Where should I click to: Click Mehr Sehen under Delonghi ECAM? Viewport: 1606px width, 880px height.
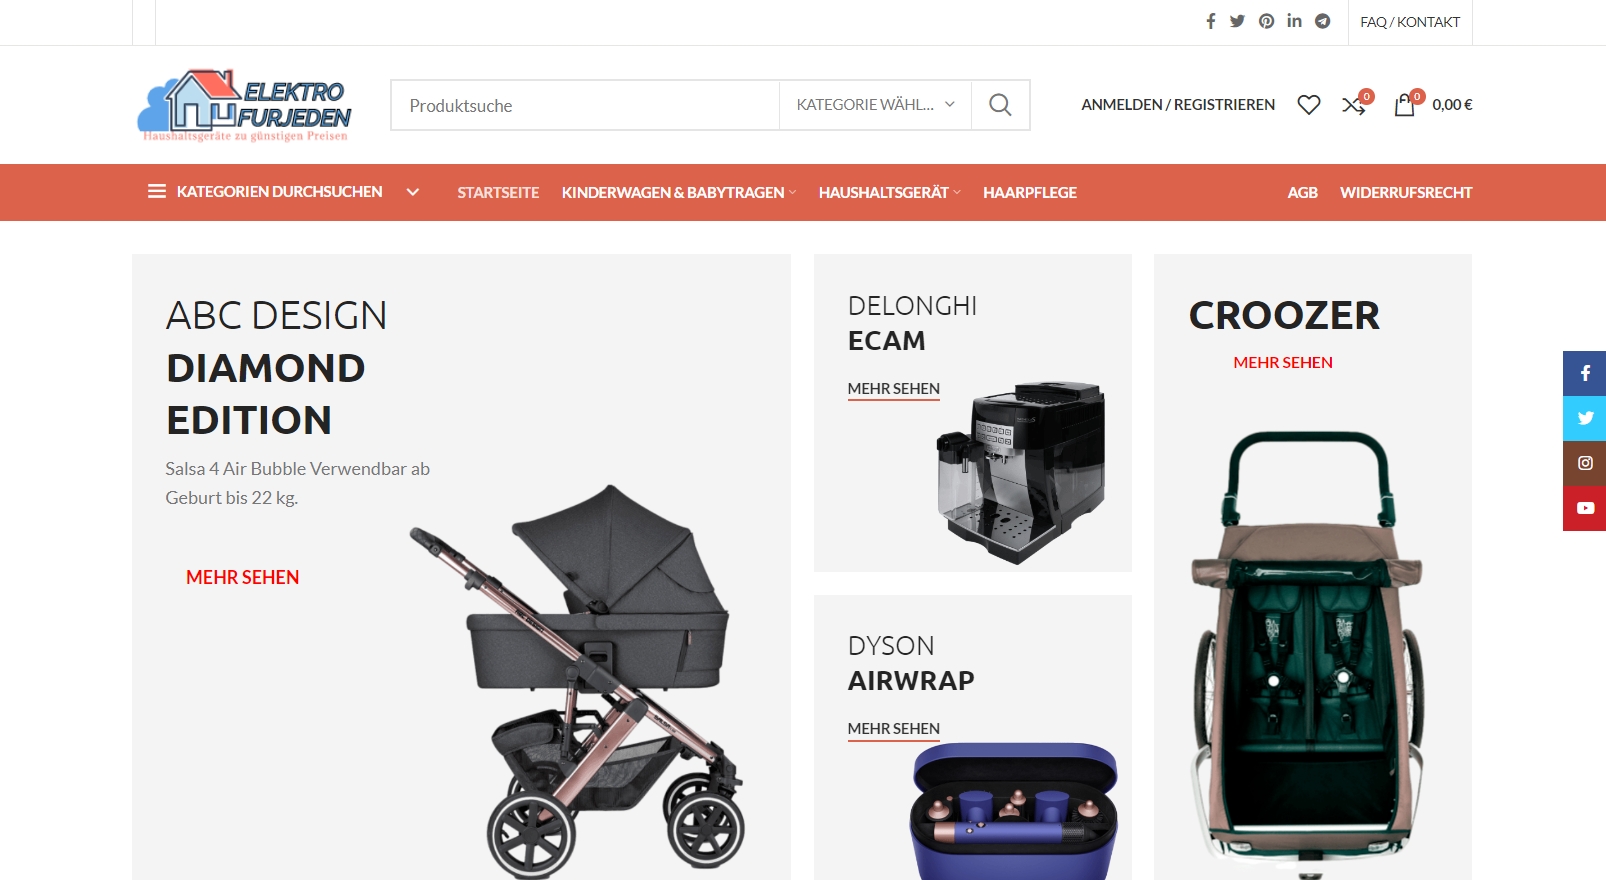[x=894, y=389]
